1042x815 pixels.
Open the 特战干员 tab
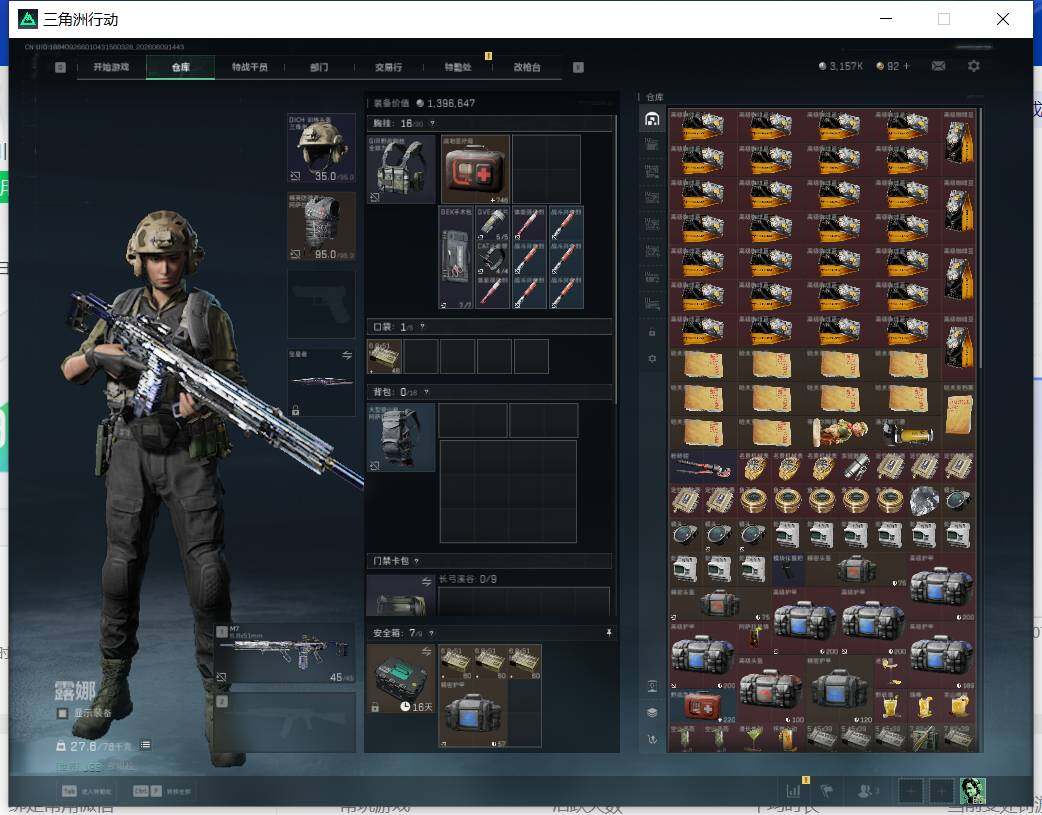tap(249, 67)
